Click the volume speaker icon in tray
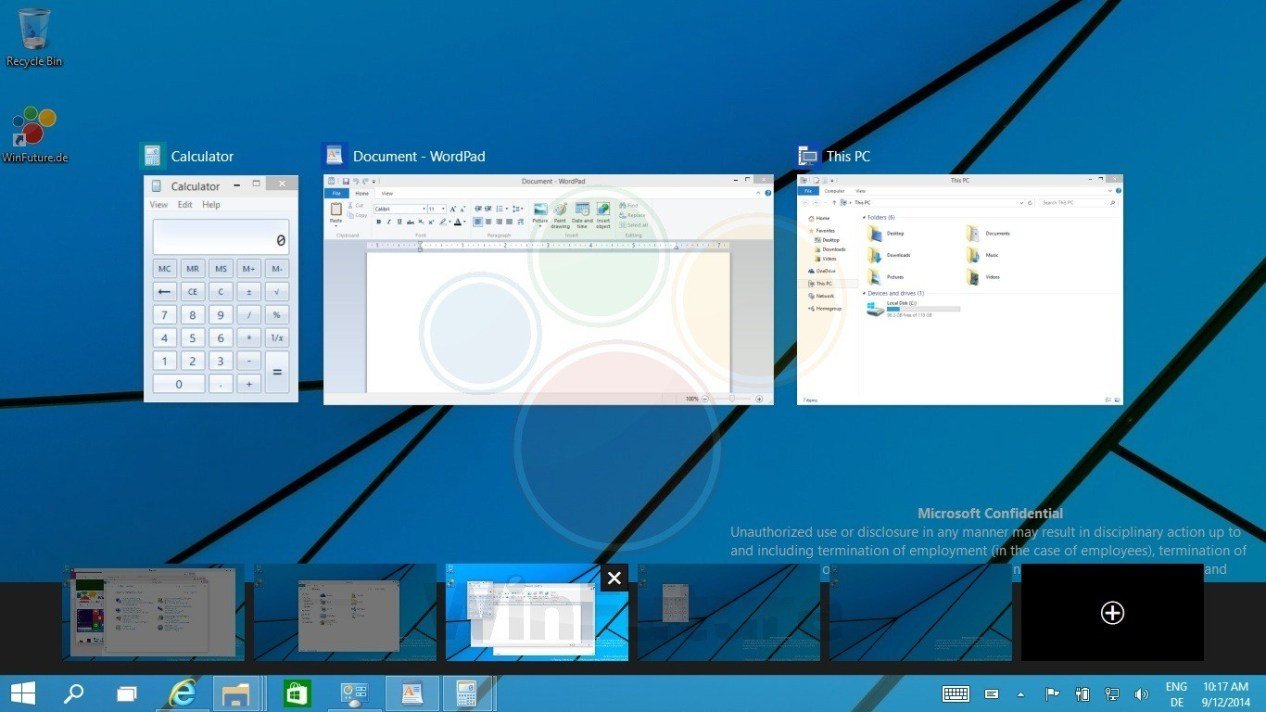The image size is (1266, 712). point(1141,694)
